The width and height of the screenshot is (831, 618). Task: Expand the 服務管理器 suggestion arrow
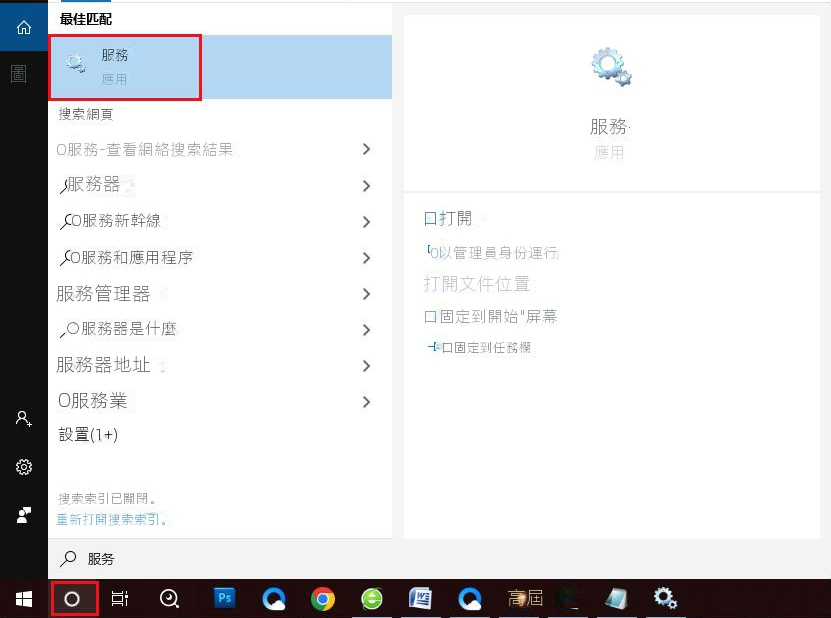366,294
